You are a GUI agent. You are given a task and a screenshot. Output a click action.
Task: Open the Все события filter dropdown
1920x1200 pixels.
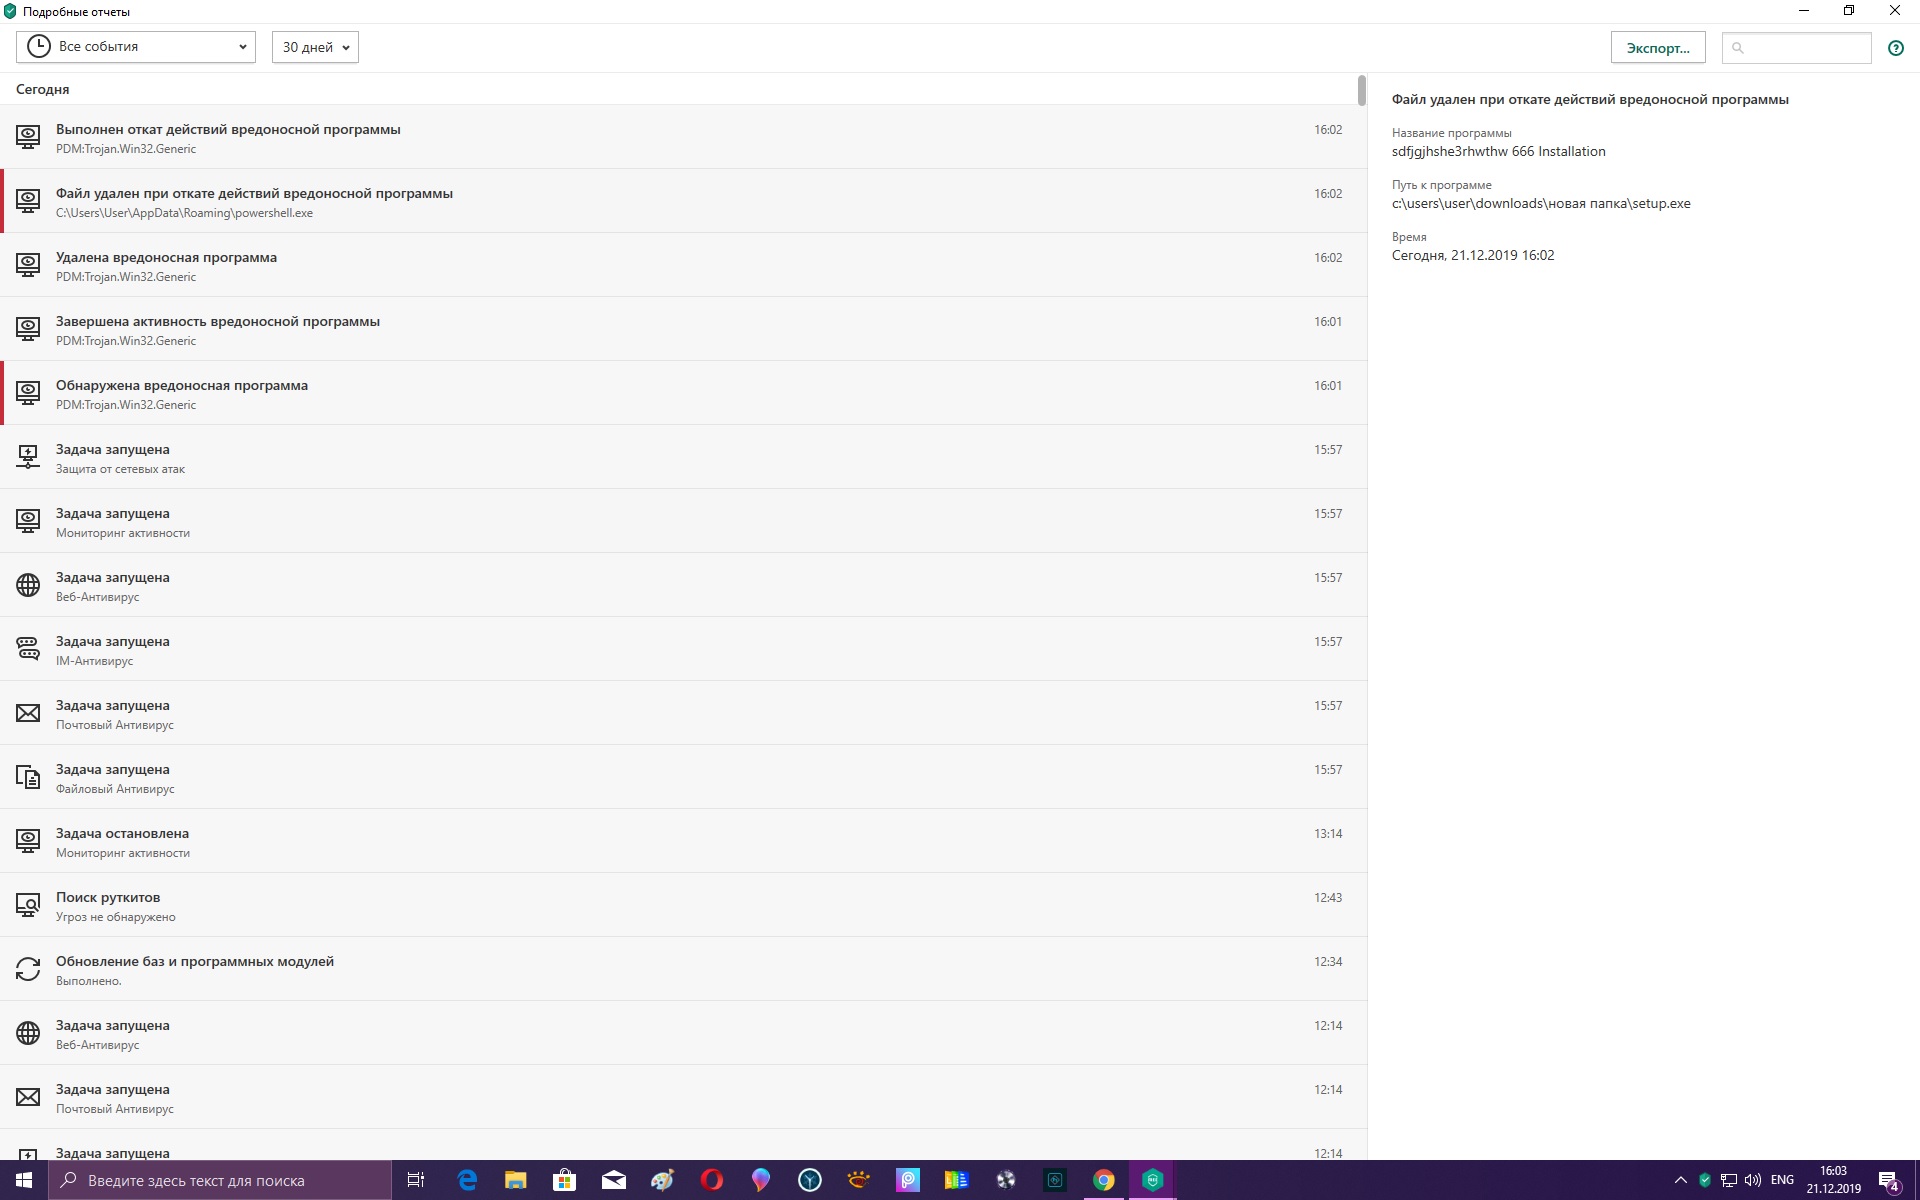click(x=136, y=47)
